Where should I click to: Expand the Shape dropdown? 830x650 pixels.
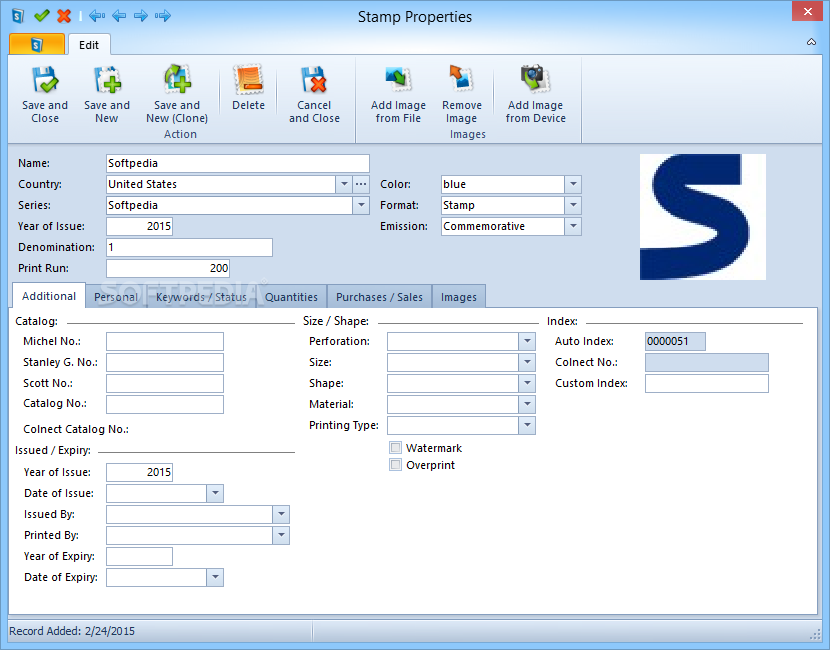527,383
